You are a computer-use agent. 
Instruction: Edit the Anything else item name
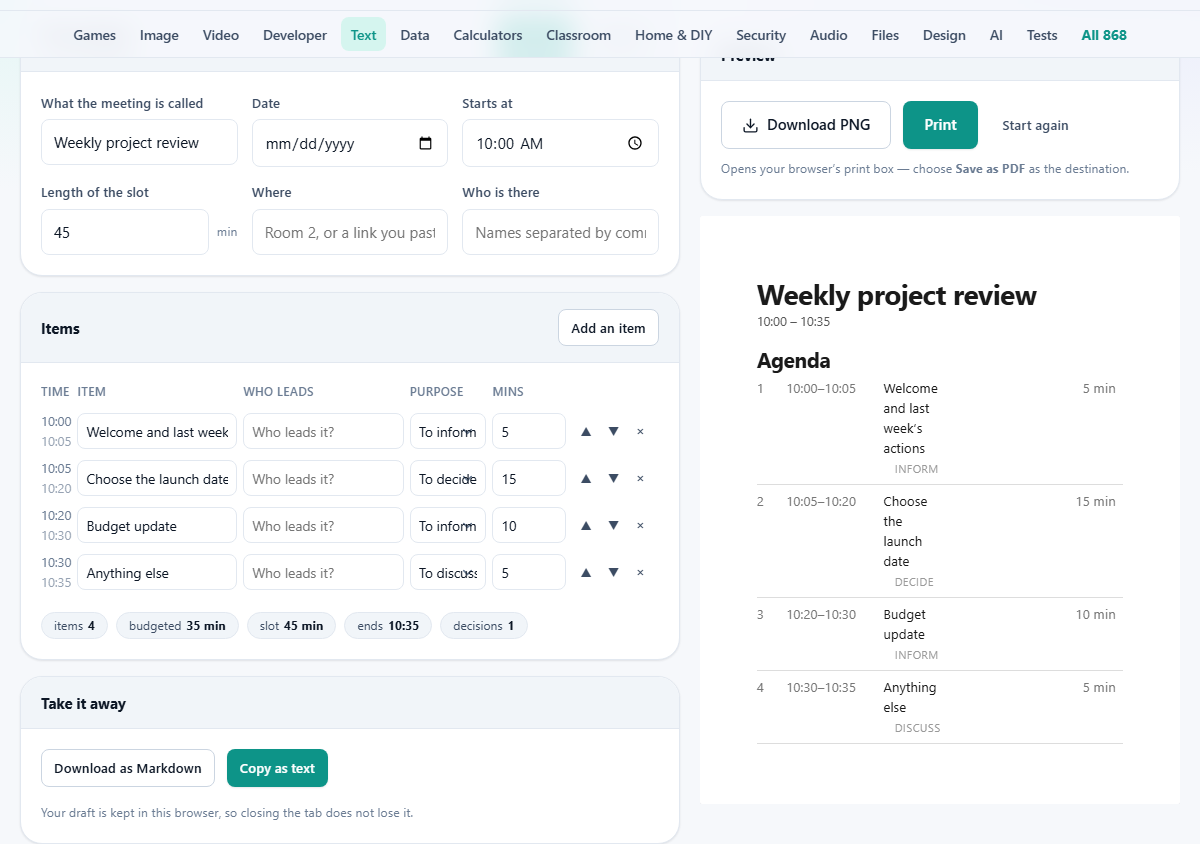pyautogui.click(x=157, y=573)
